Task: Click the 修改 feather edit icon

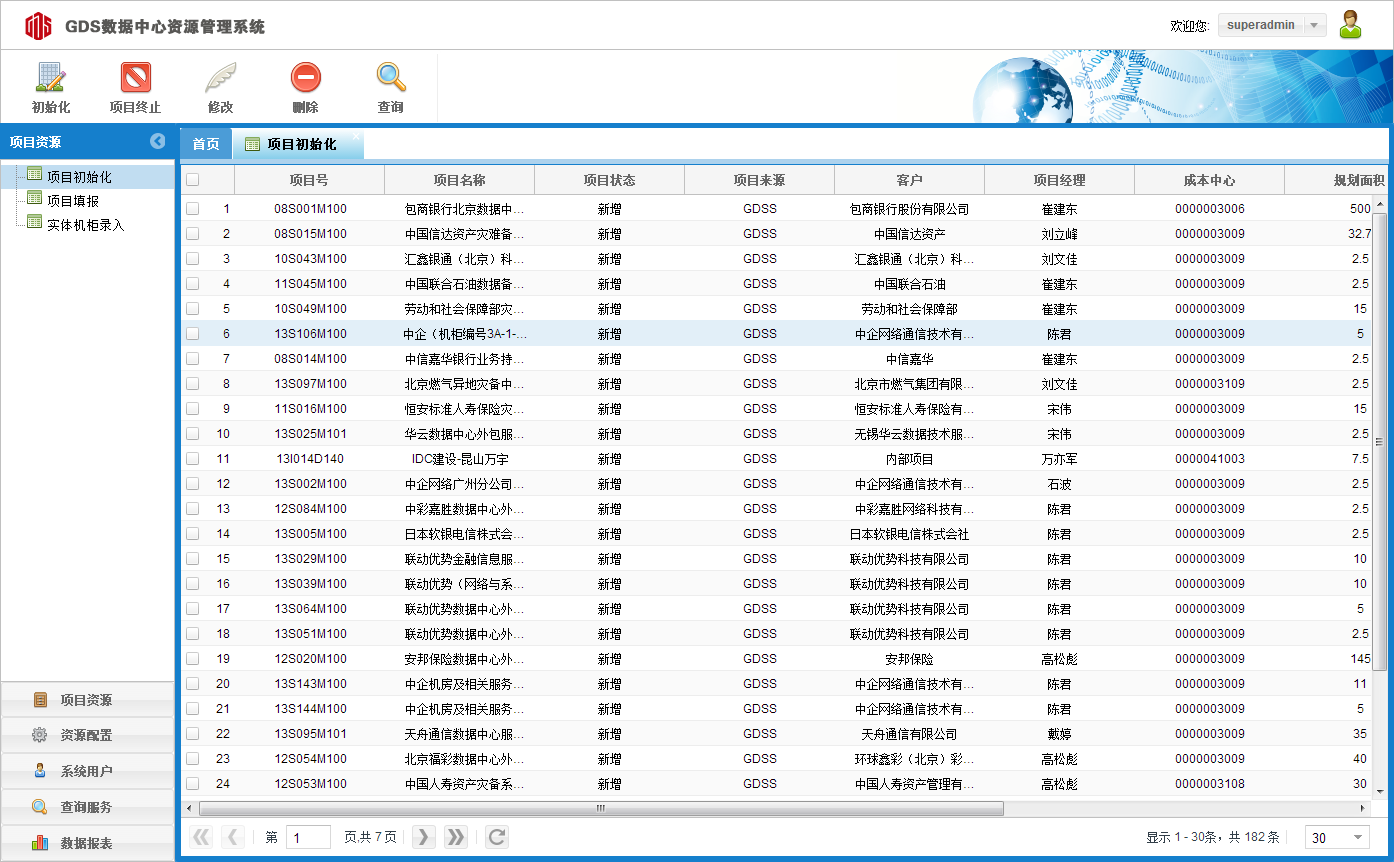Action: pyautogui.click(x=220, y=78)
